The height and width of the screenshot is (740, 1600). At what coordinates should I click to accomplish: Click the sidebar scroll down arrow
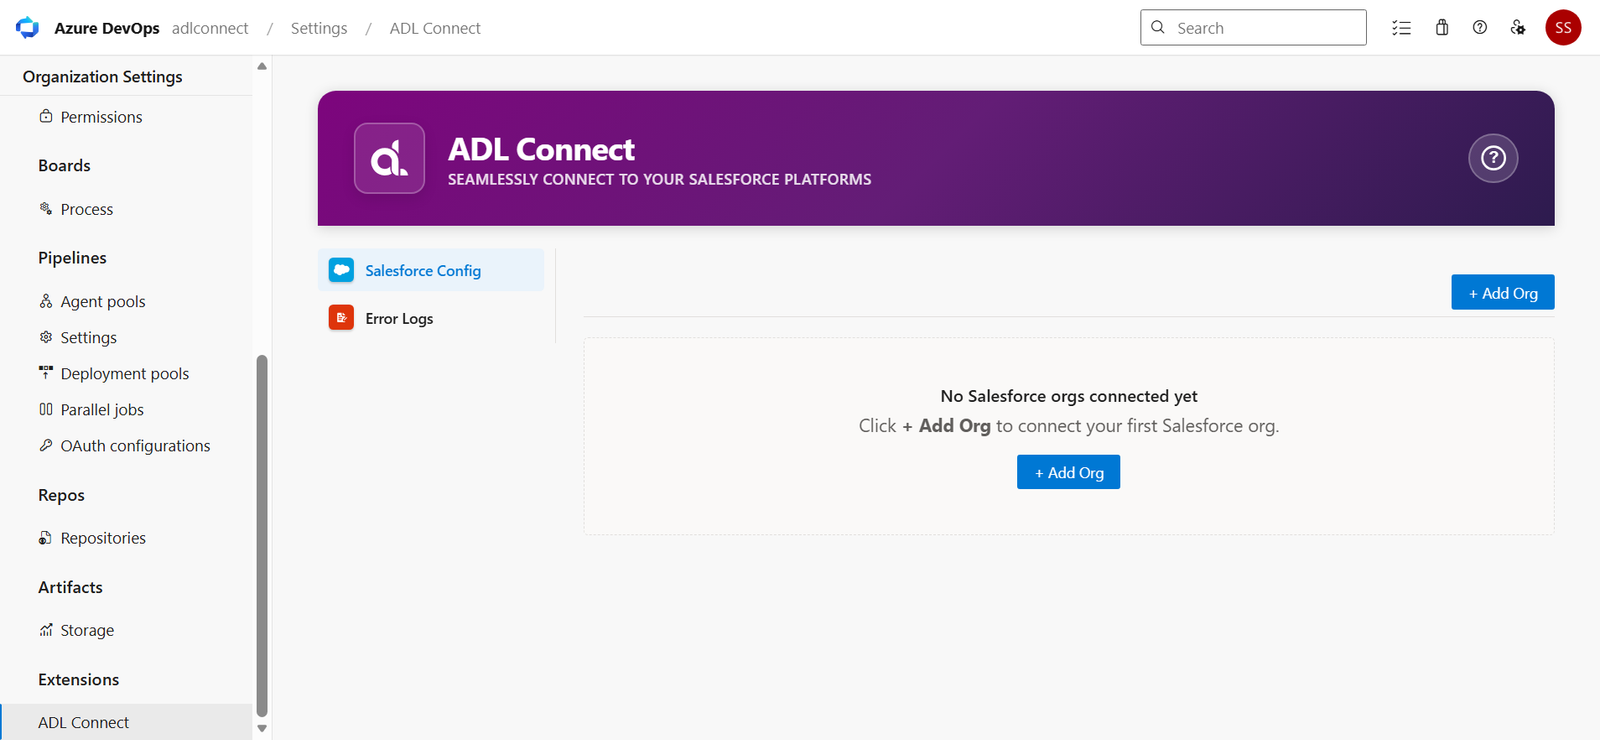[x=262, y=729]
